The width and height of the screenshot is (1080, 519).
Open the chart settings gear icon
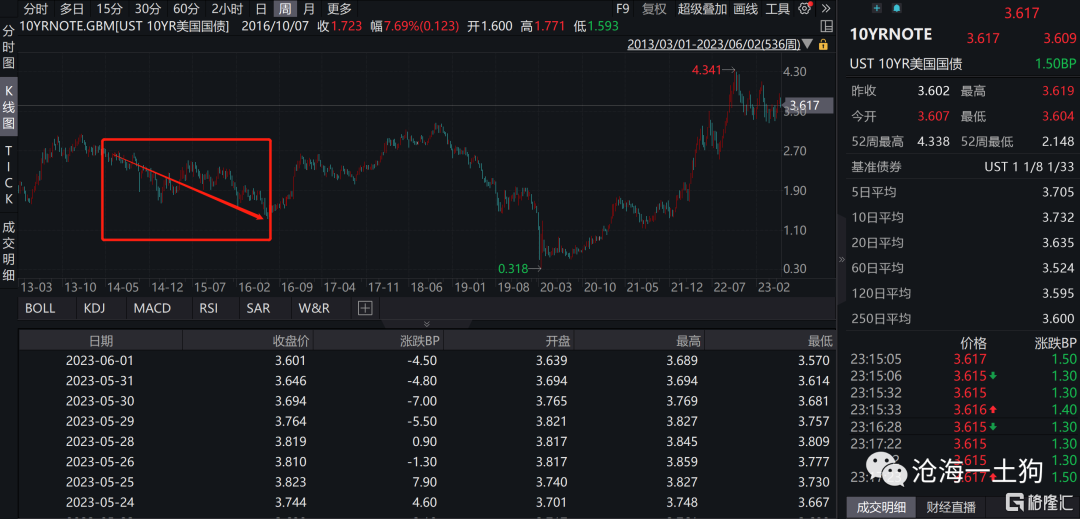(x=804, y=9)
